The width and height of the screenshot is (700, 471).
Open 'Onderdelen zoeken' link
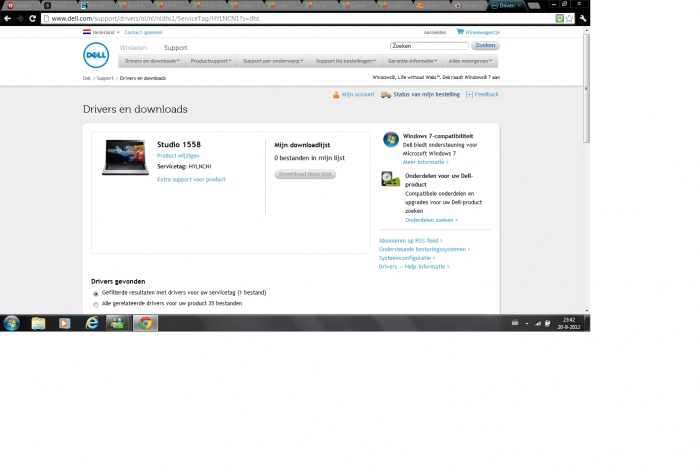coord(431,220)
